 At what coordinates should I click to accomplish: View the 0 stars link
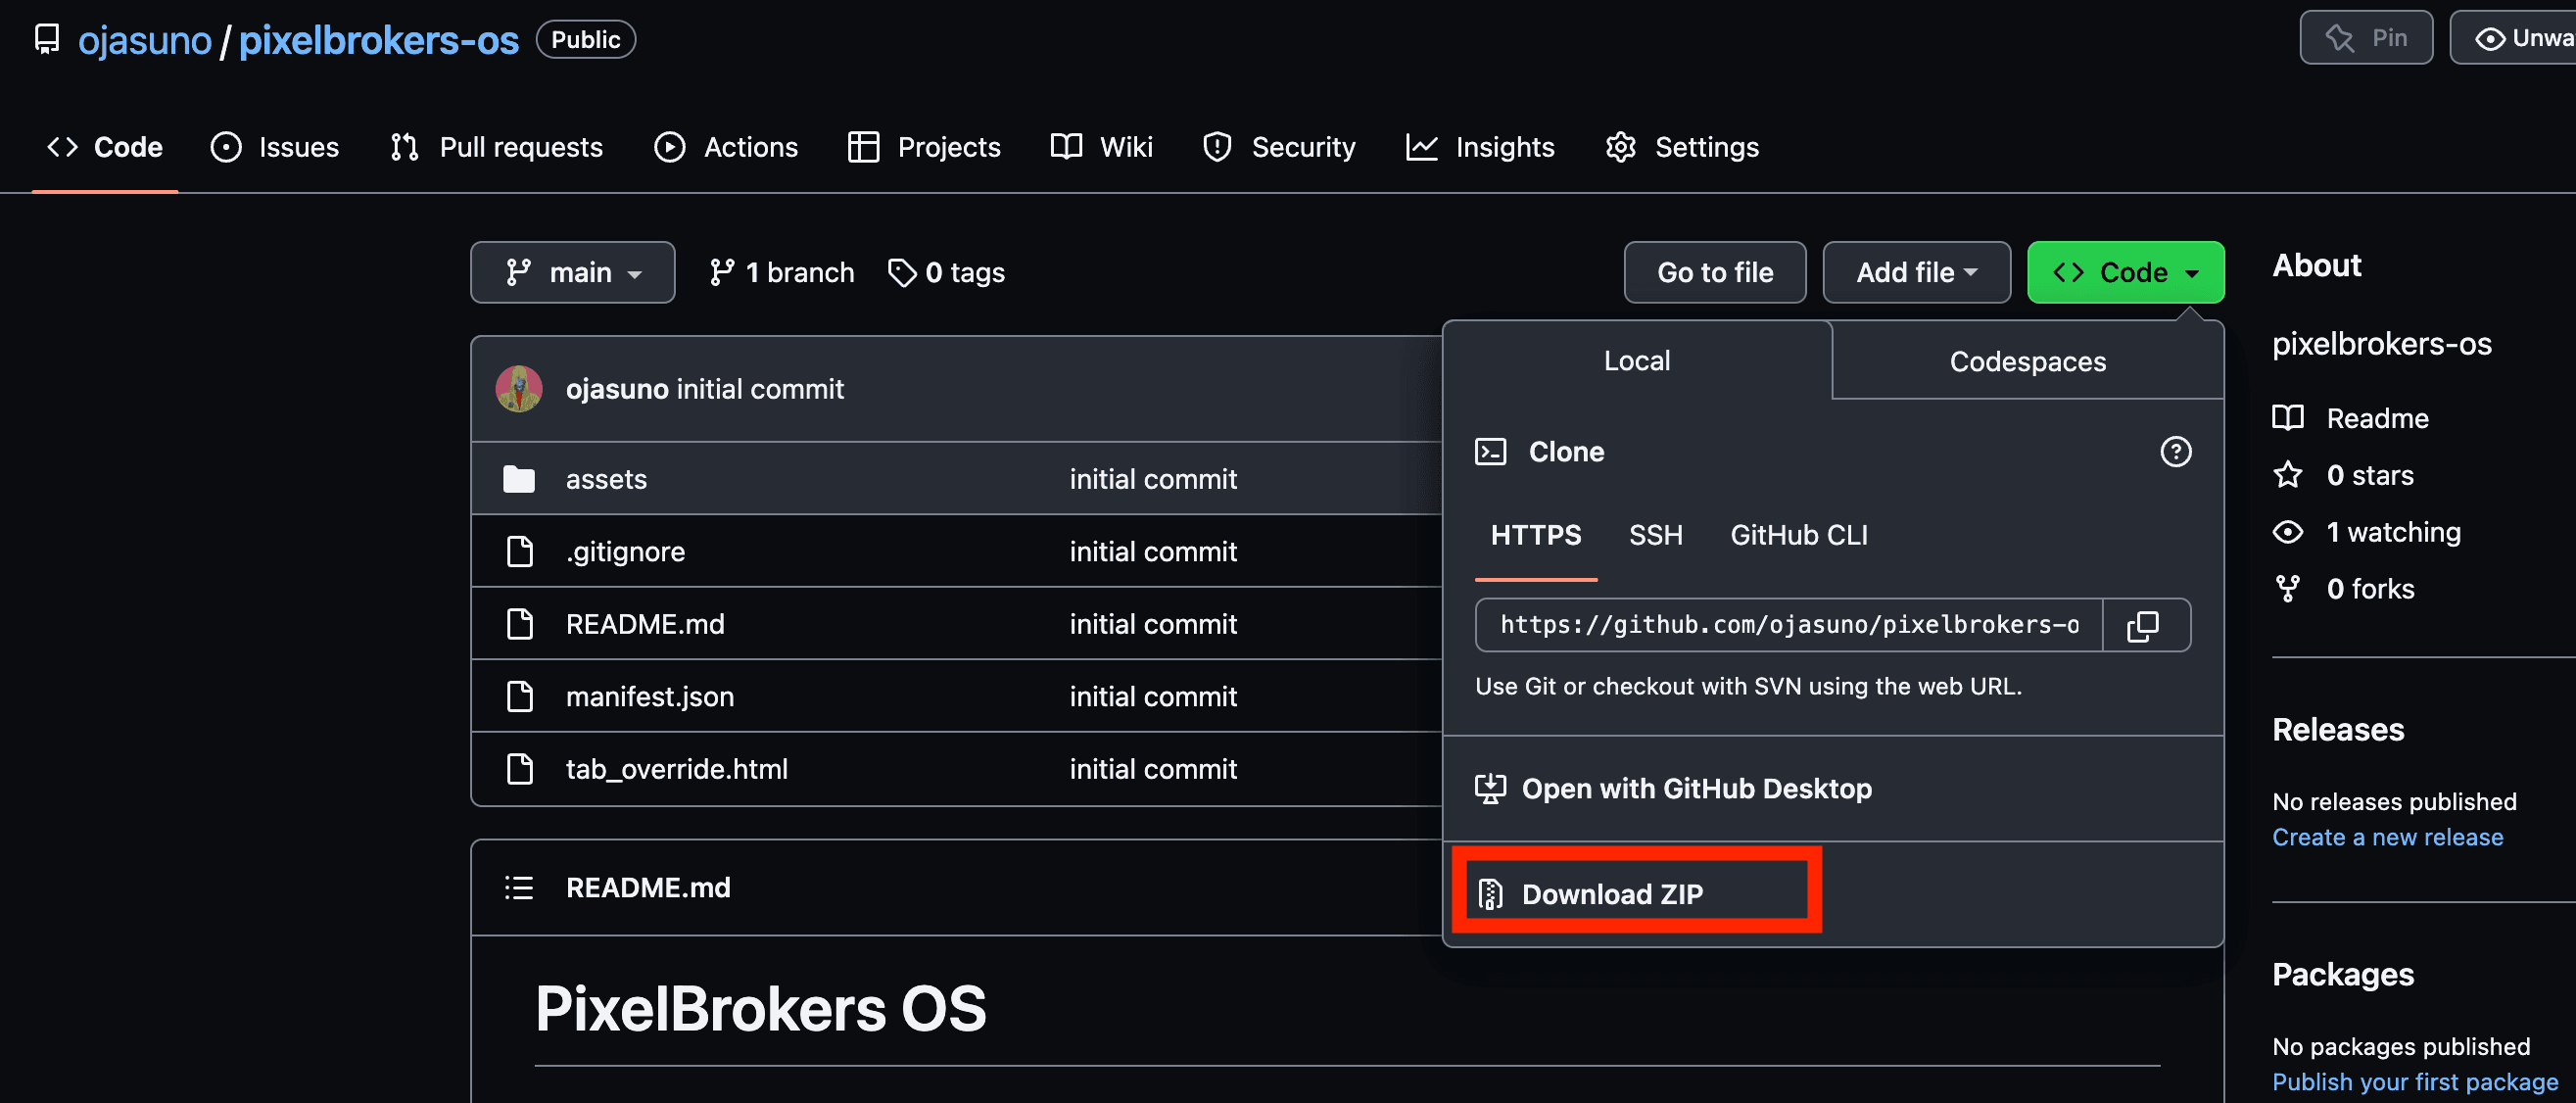(2369, 475)
